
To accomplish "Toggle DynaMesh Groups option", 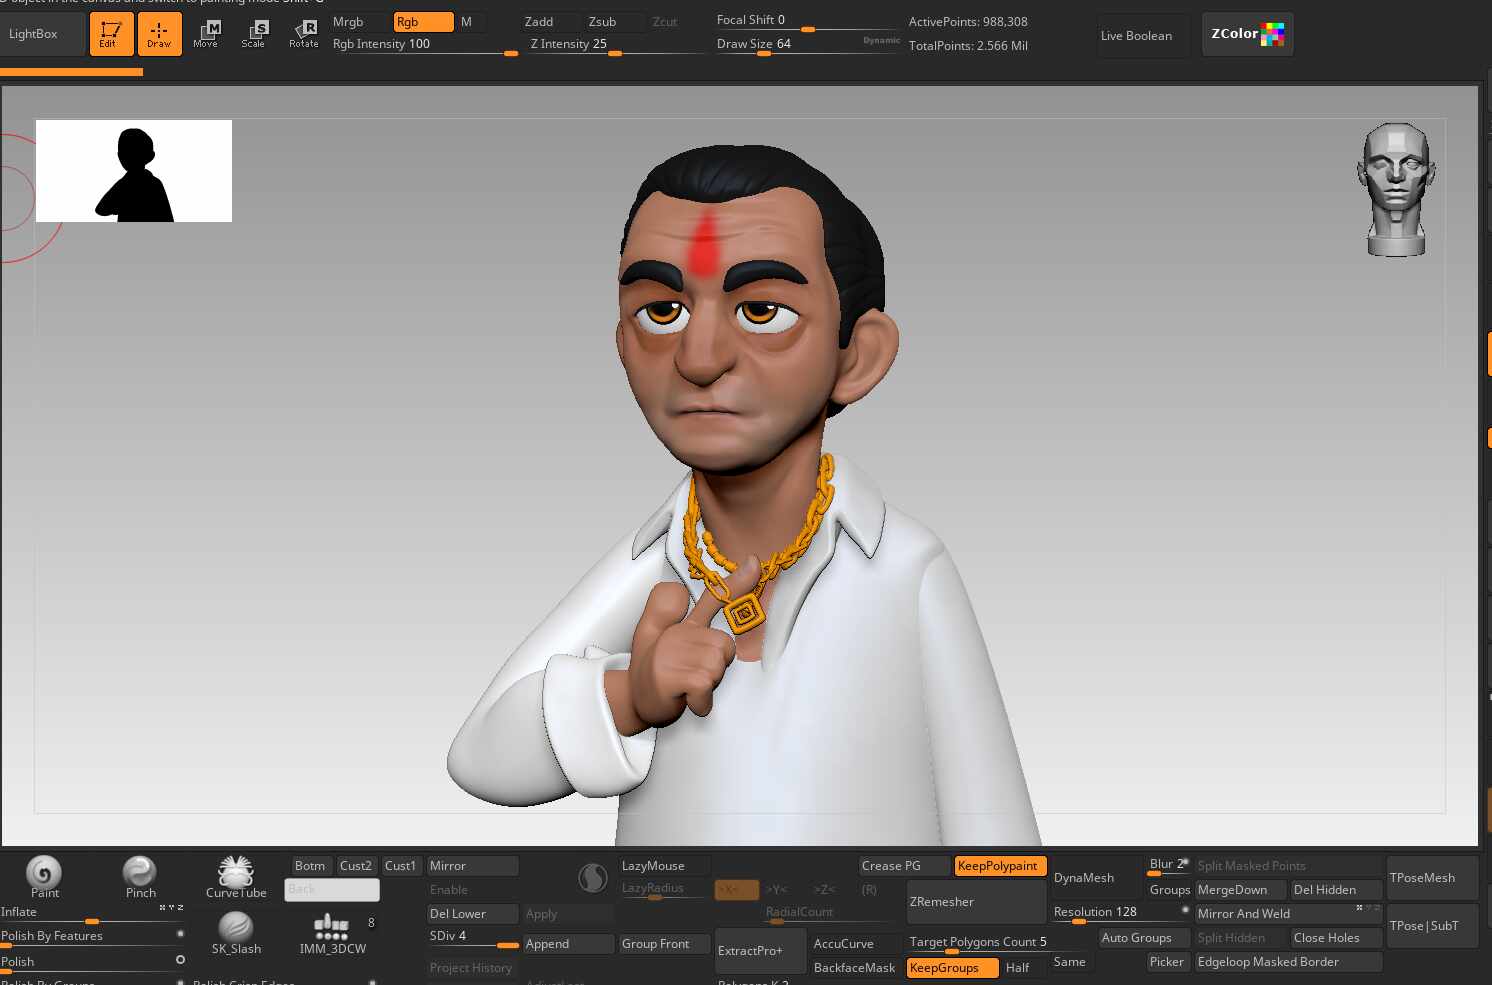I will [1168, 890].
